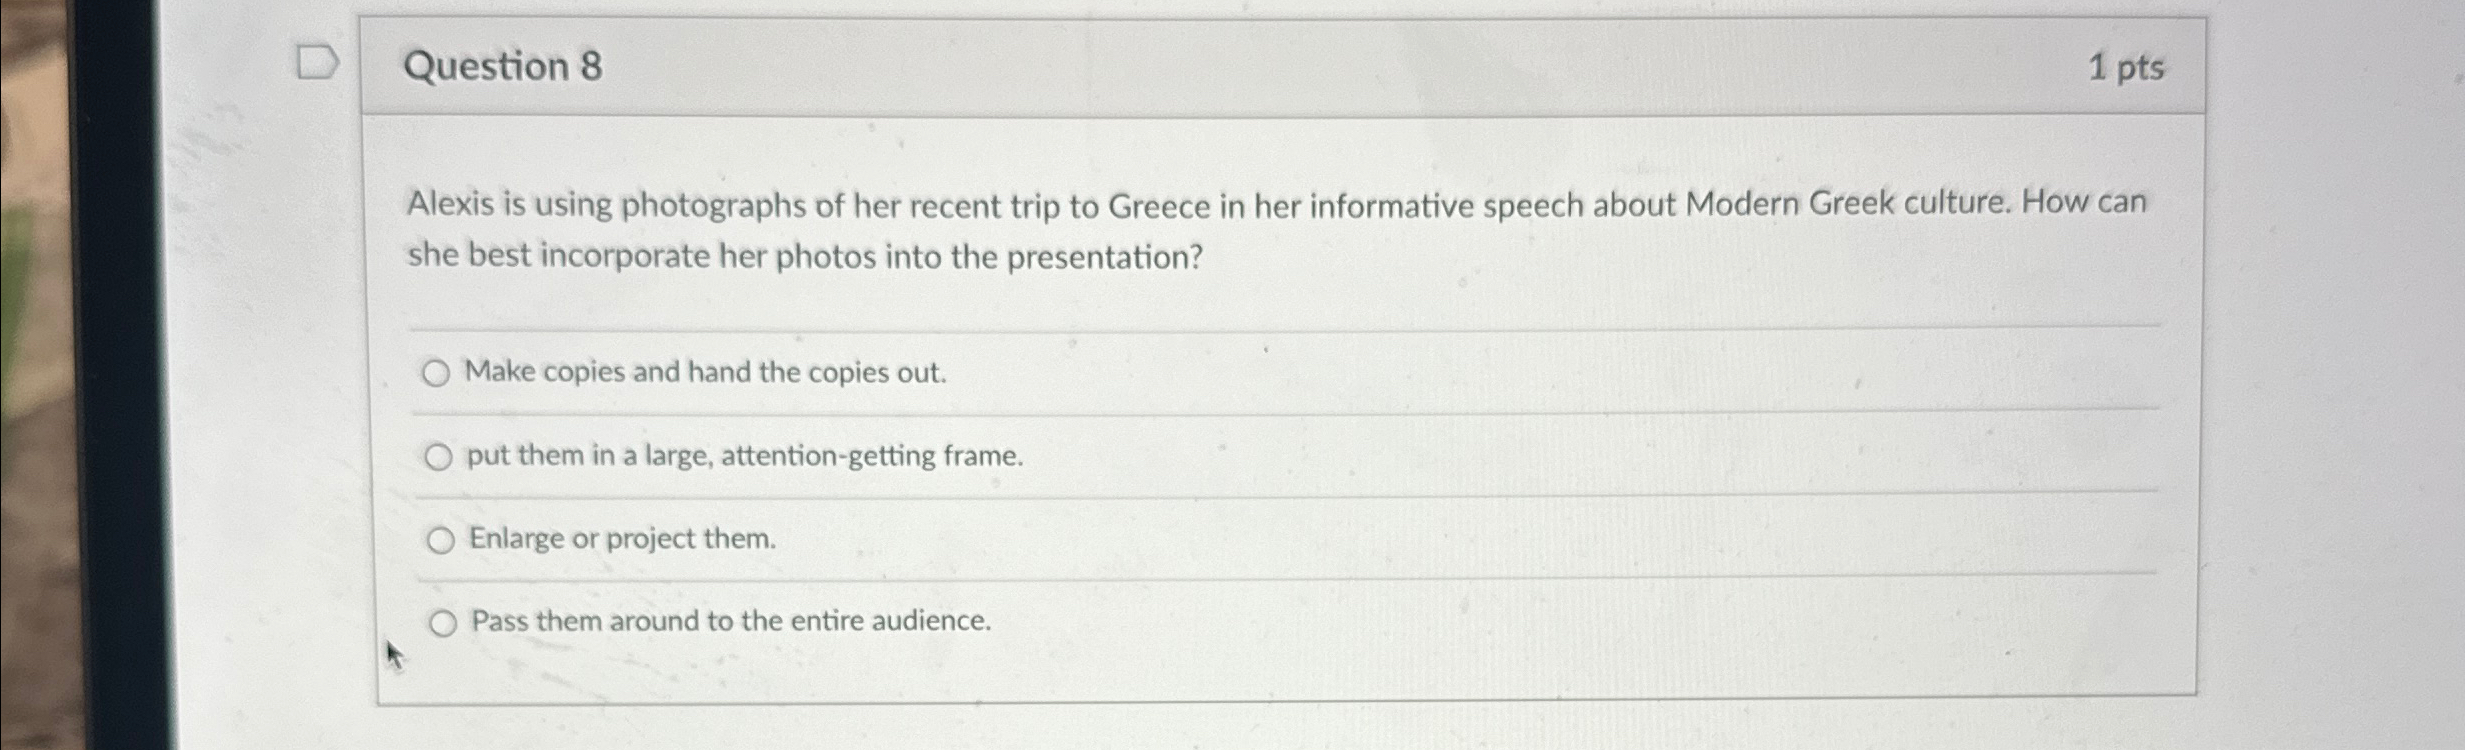Click the '1 pts' label
Viewport: 2465px width, 750px height.
(2125, 66)
